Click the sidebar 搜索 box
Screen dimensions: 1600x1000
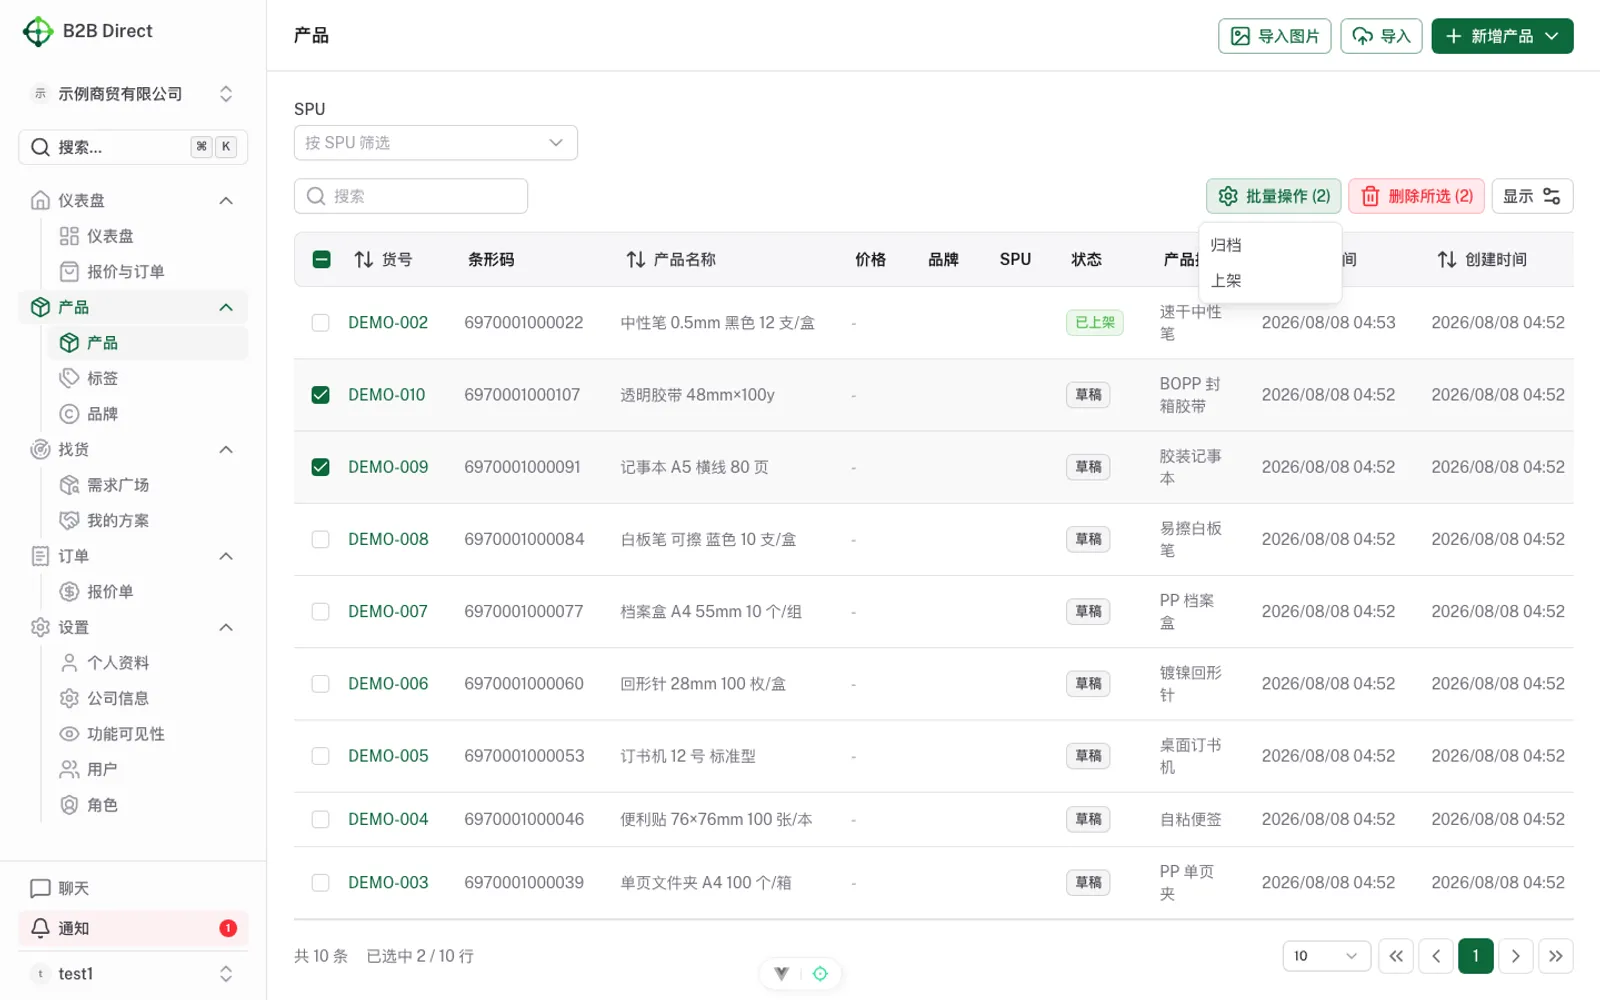tap(133, 147)
